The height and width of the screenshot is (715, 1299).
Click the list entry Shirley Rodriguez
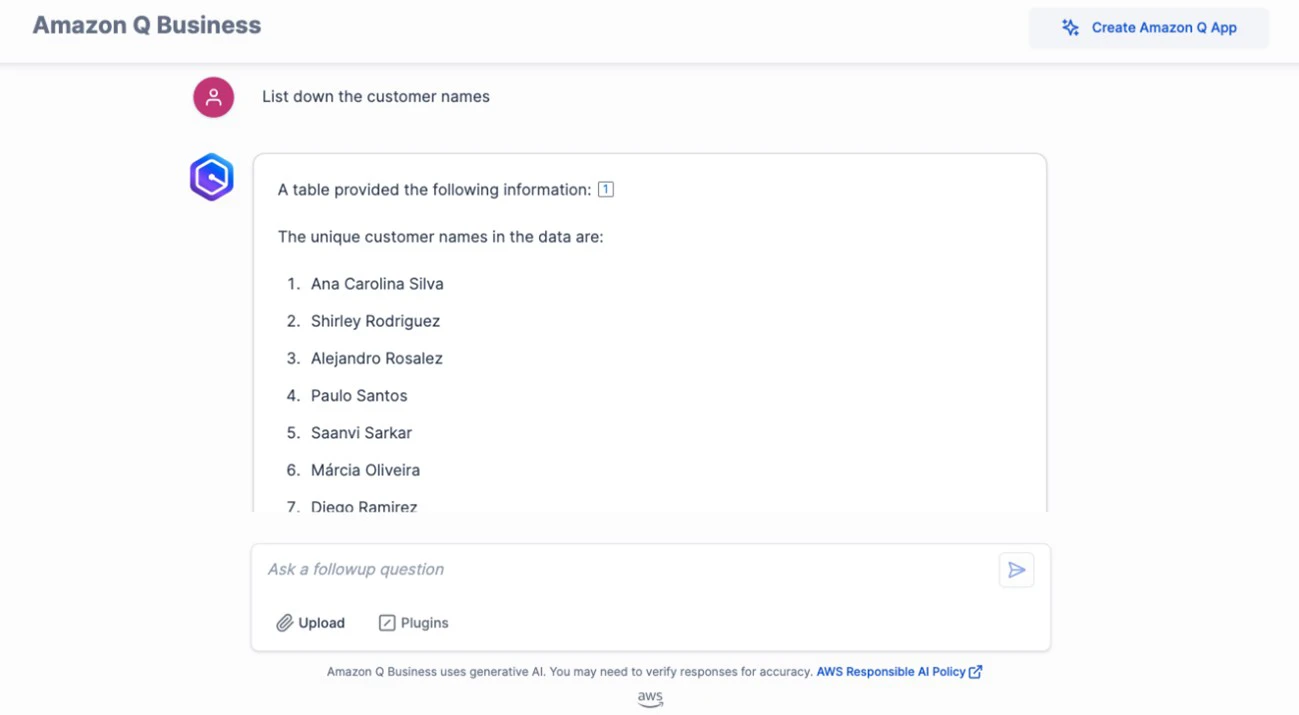click(x=375, y=321)
